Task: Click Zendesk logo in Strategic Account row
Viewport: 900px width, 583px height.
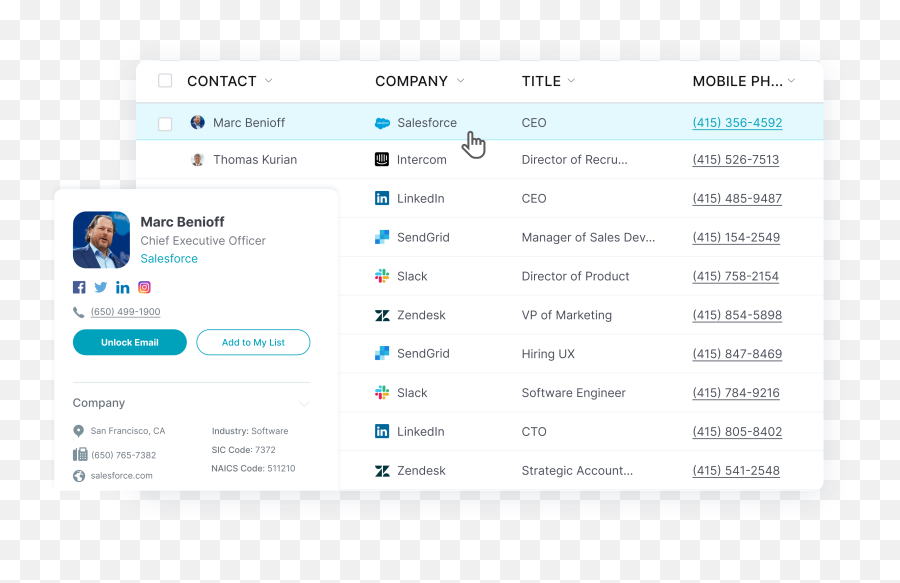Action: click(382, 471)
